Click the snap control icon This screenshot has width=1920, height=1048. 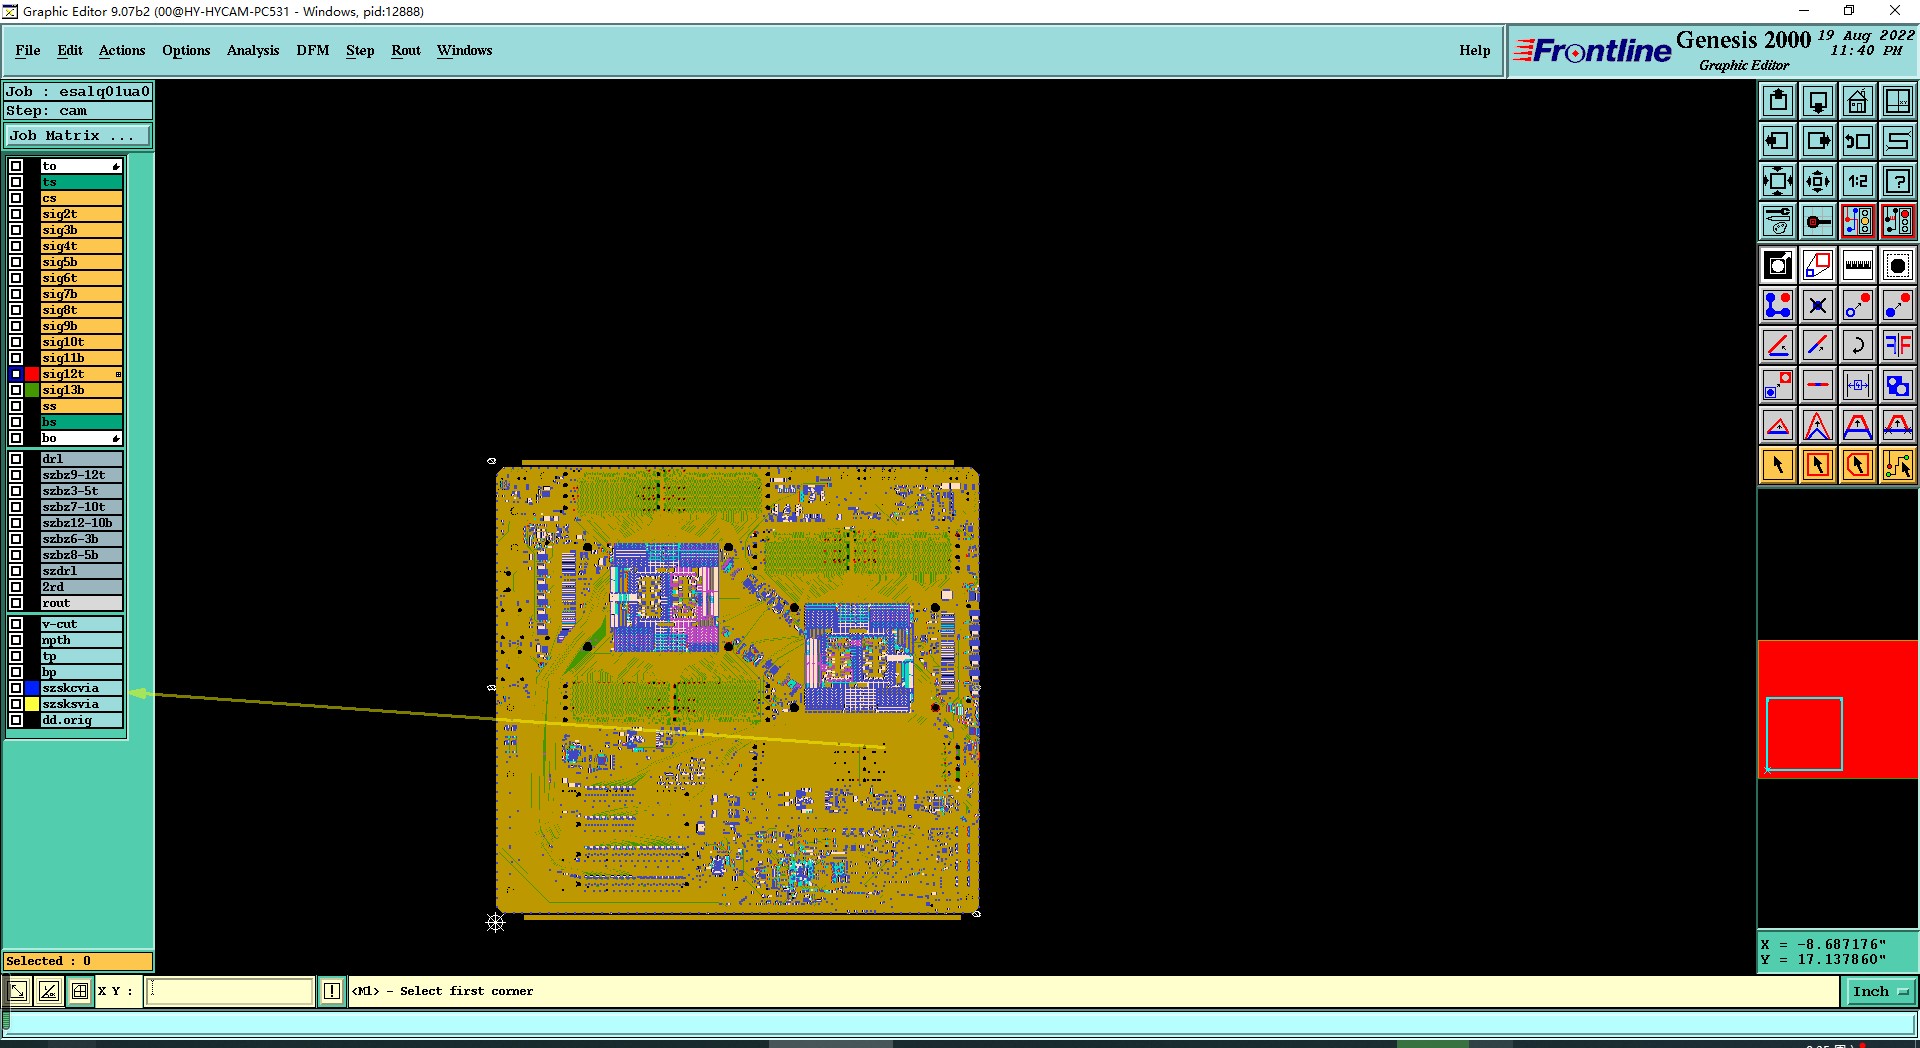[1818, 221]
